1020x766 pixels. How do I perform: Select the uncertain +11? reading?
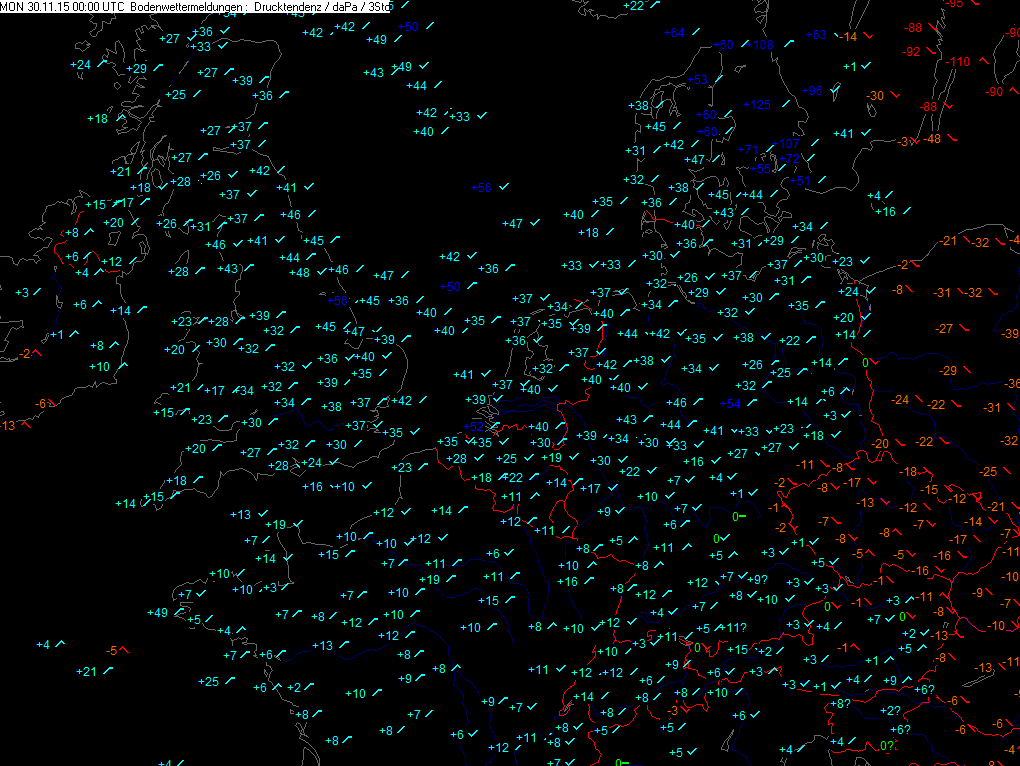(x=733, y=627)
